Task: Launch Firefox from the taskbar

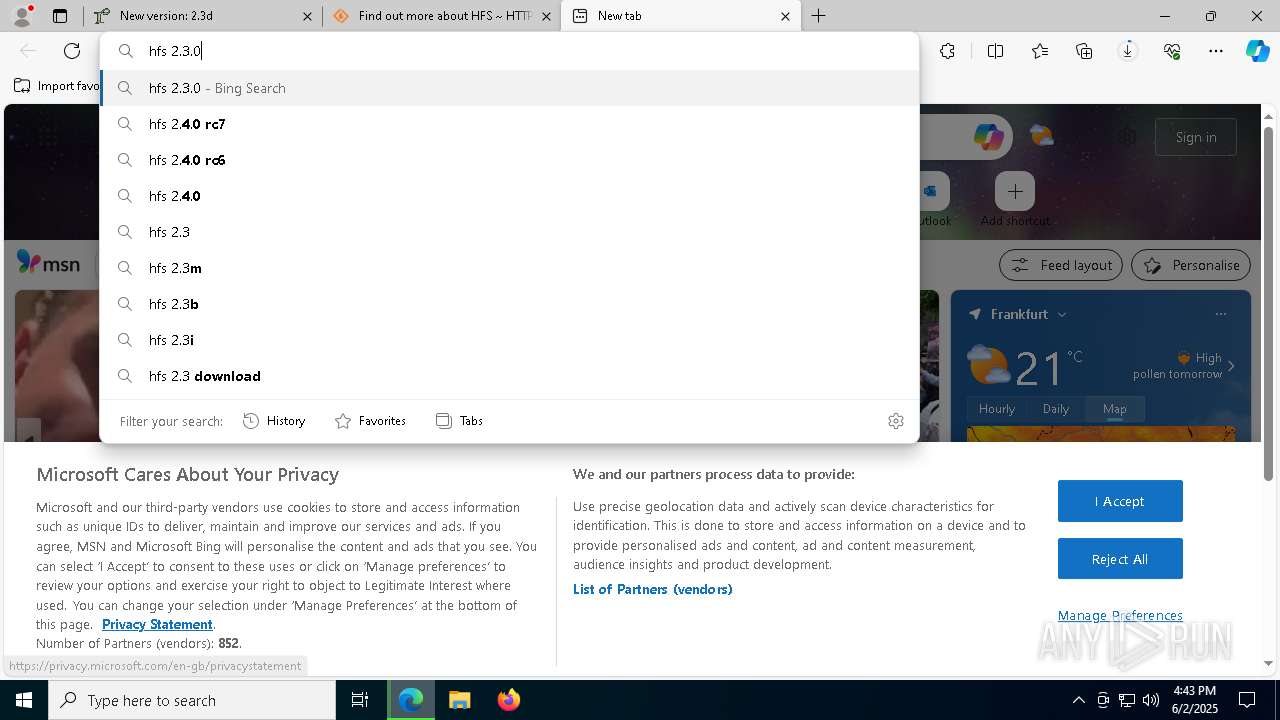Action: (508, 700)
